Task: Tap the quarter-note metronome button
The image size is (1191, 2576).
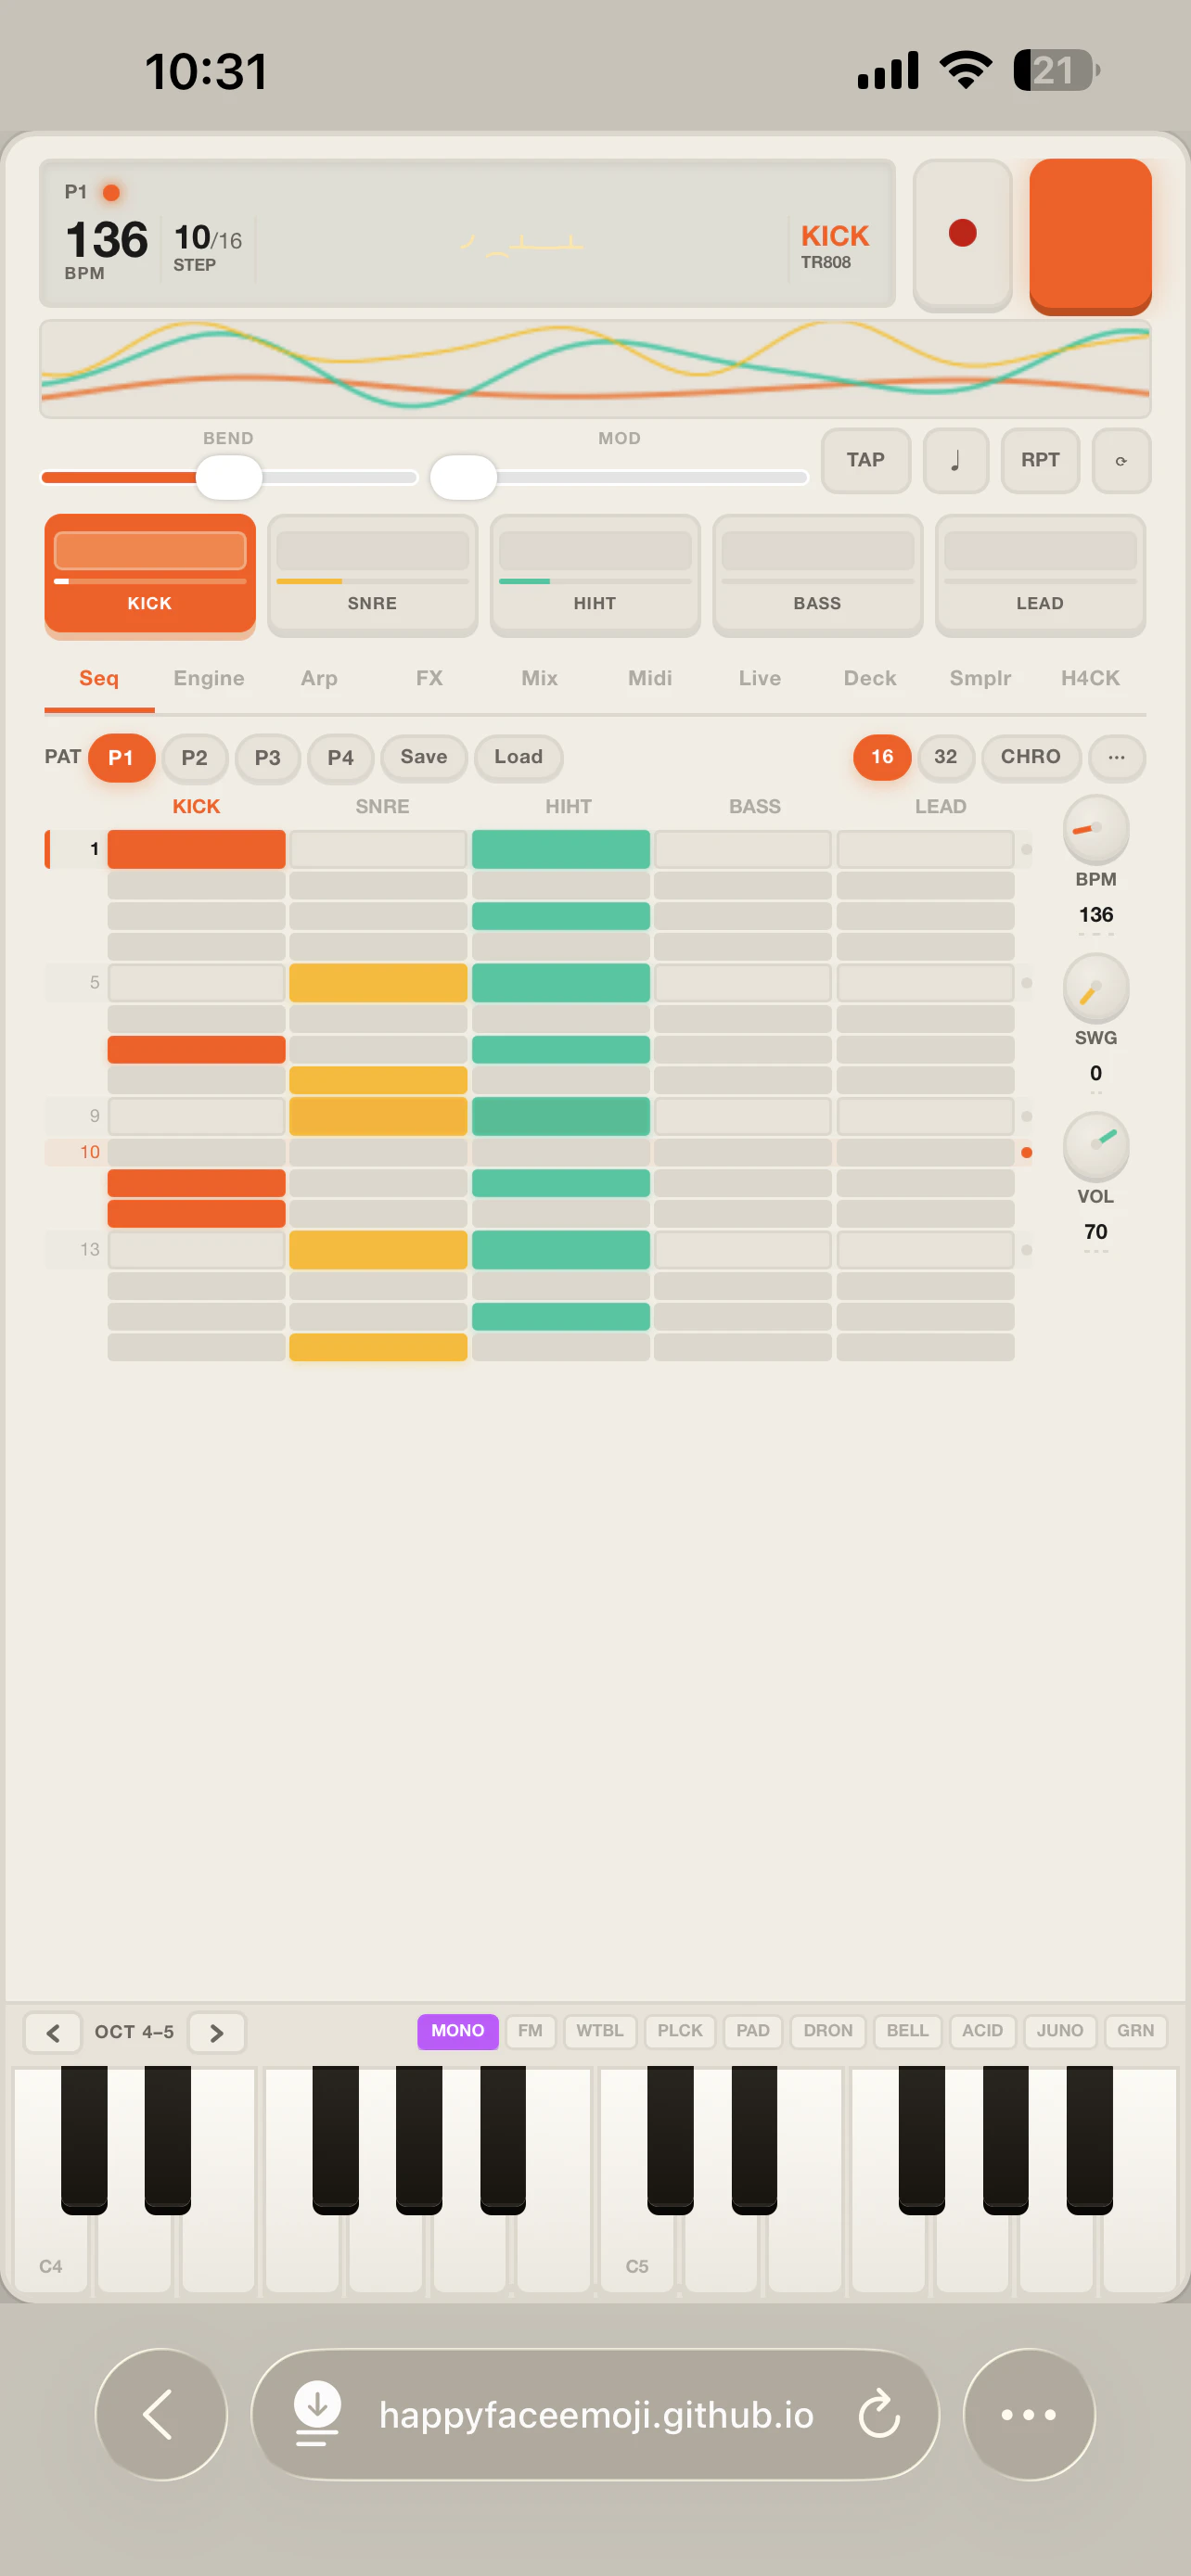Action: (955, 460)
